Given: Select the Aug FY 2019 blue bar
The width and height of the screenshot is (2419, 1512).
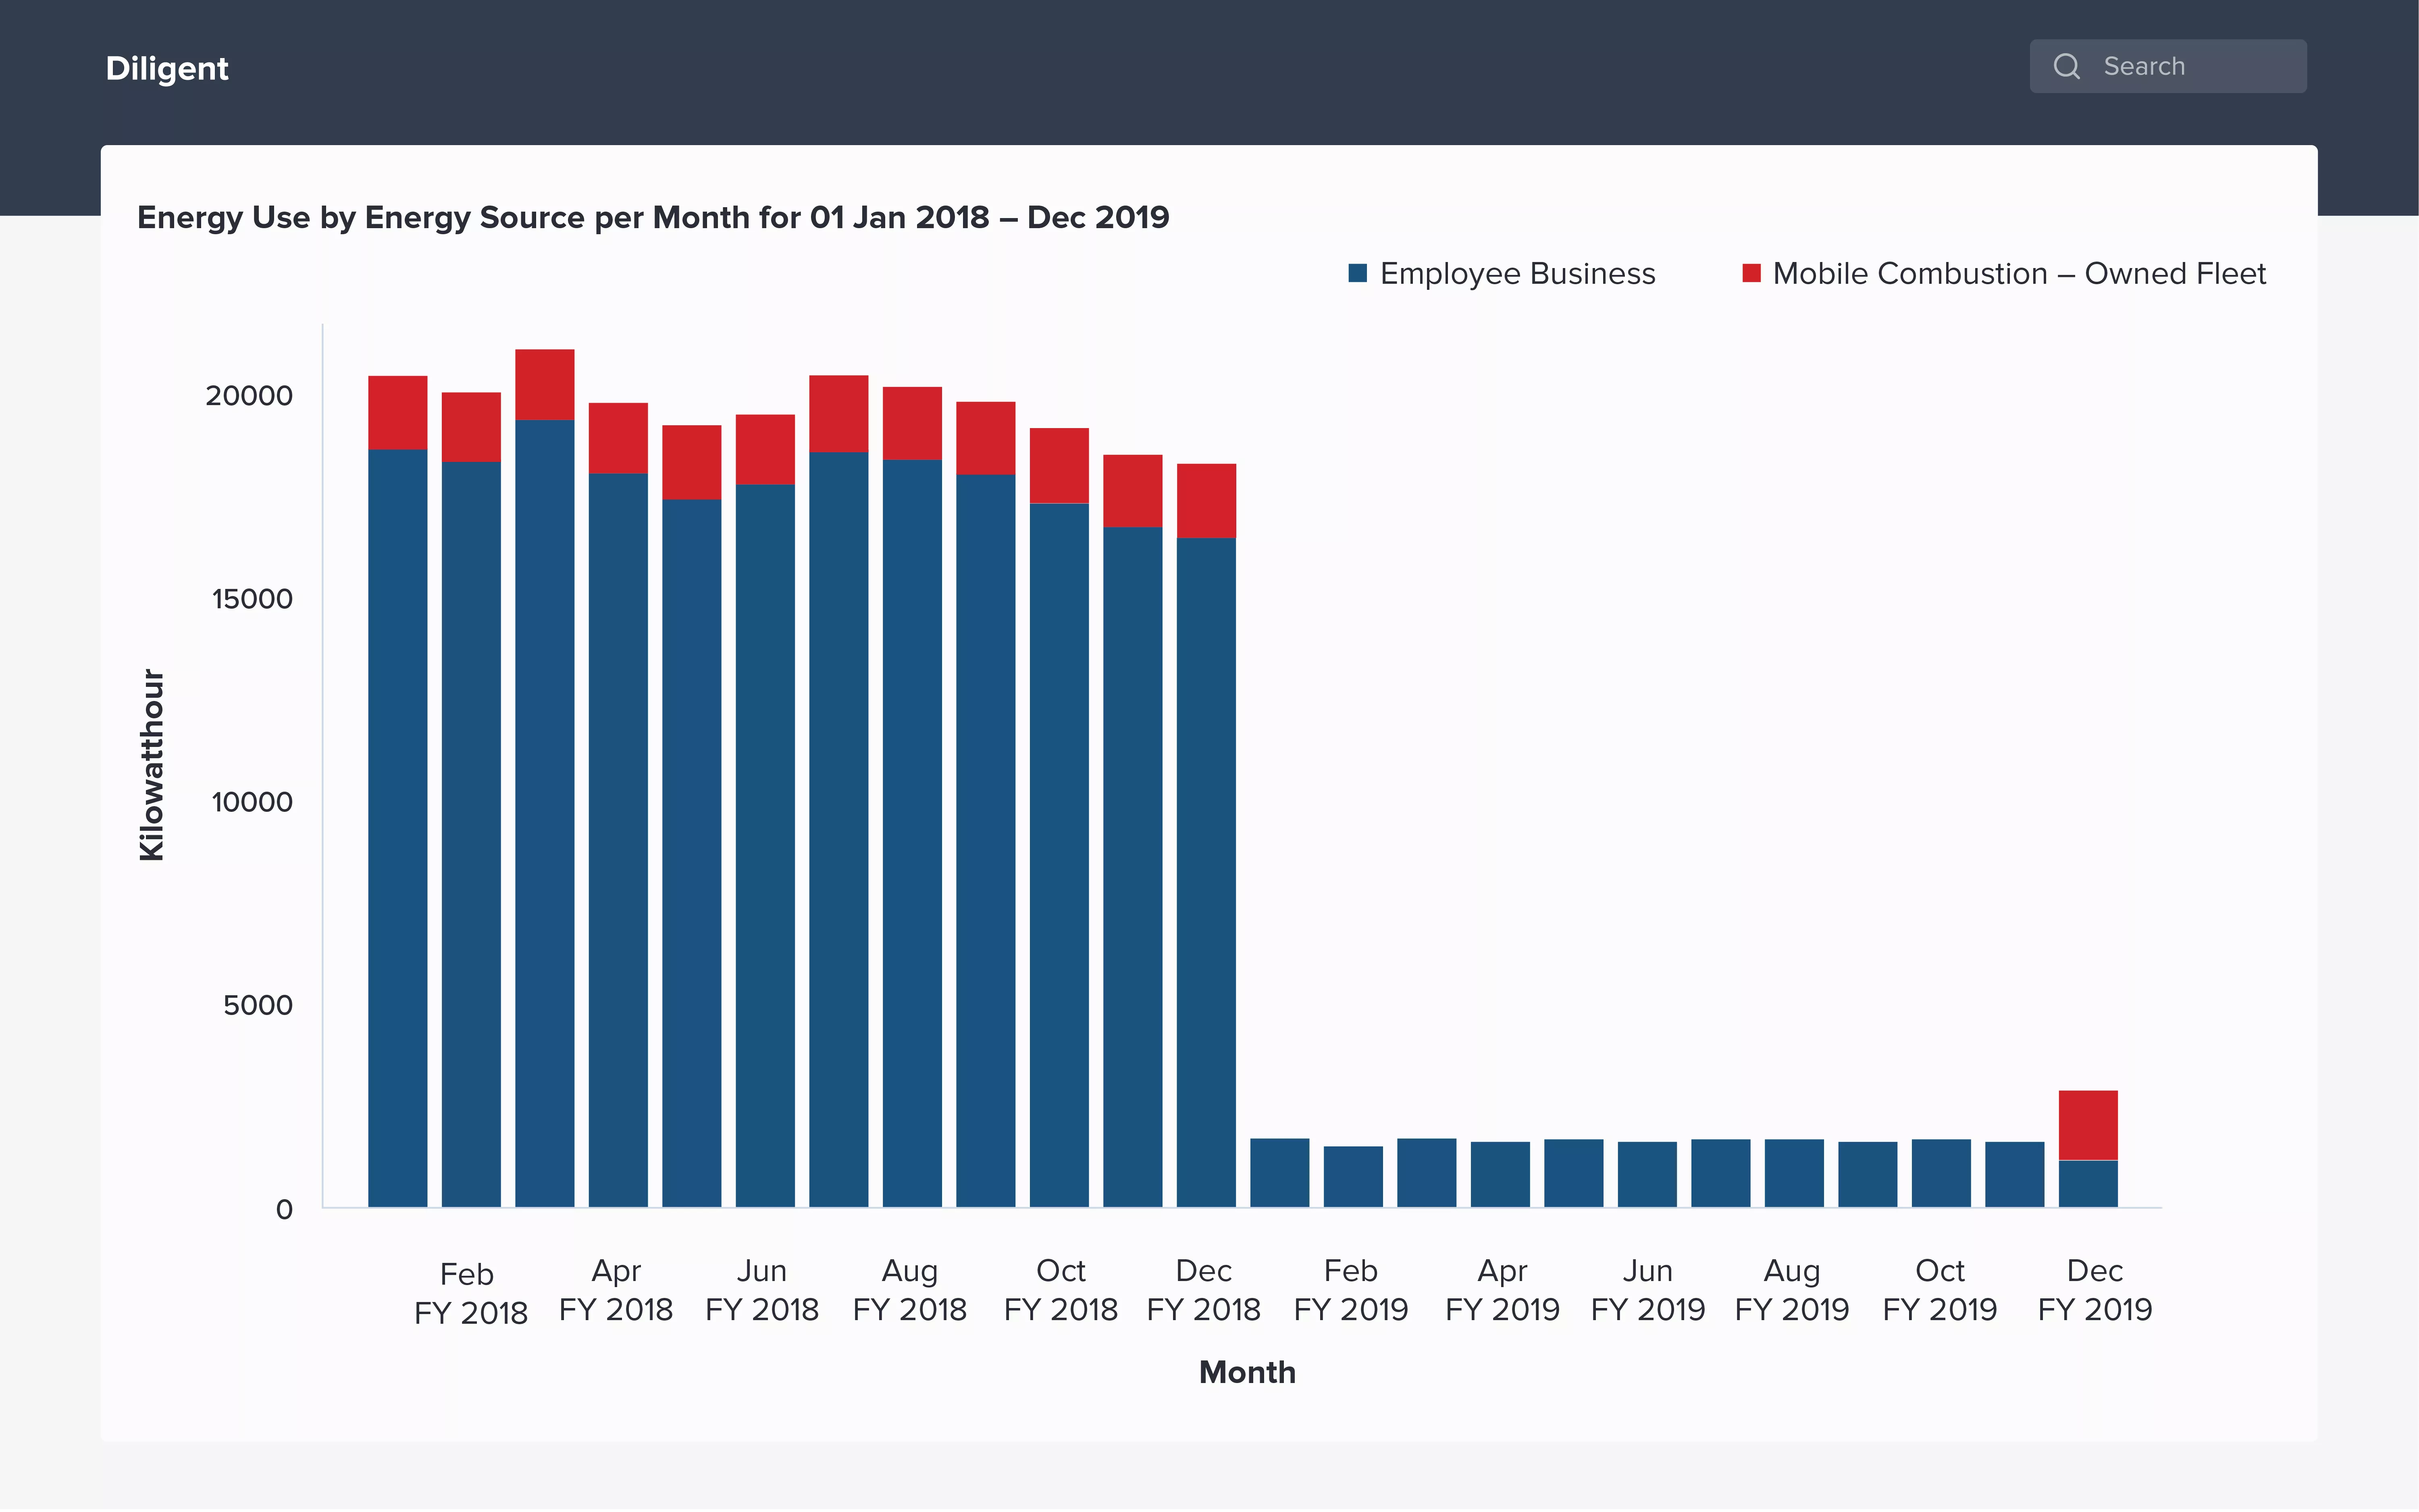Looking at the screenshot, I should (x=1794, y=1173).
